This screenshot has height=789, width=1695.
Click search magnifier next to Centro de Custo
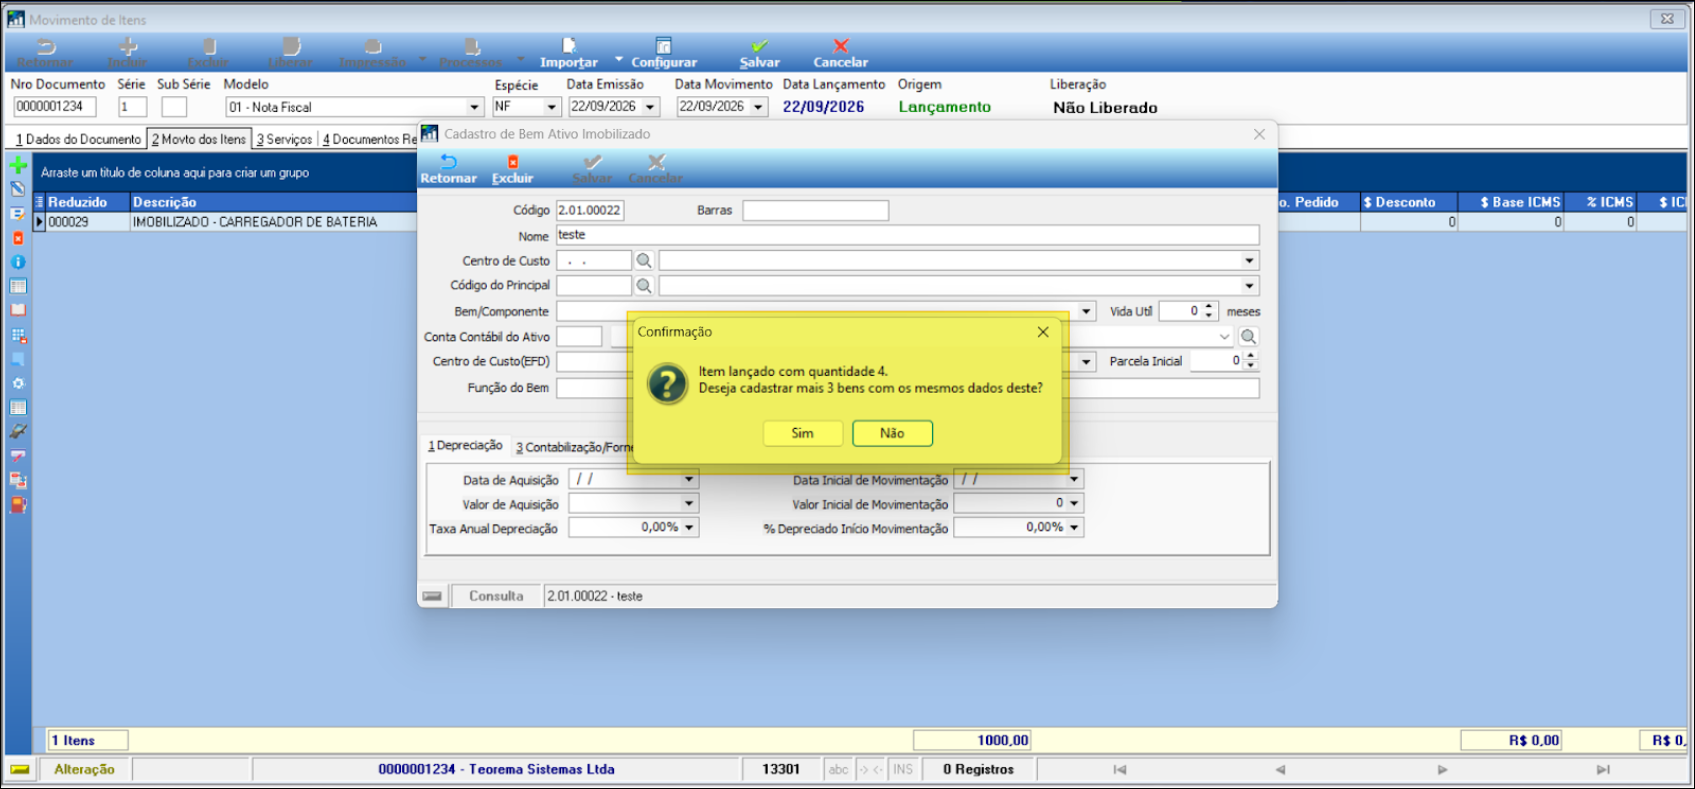pos(645,260)
